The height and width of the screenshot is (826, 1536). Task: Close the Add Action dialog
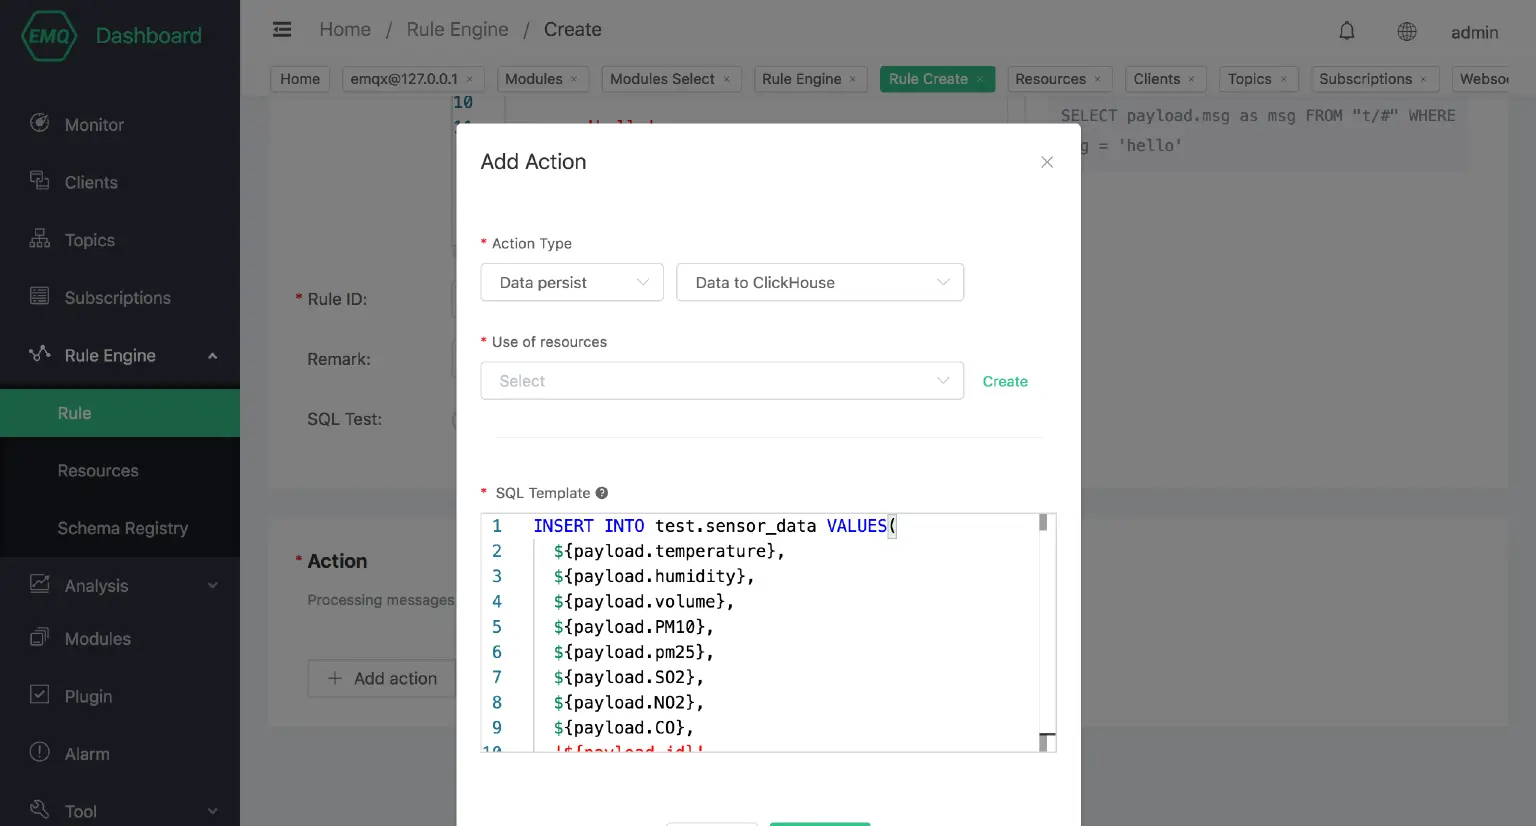(1047, 162)
